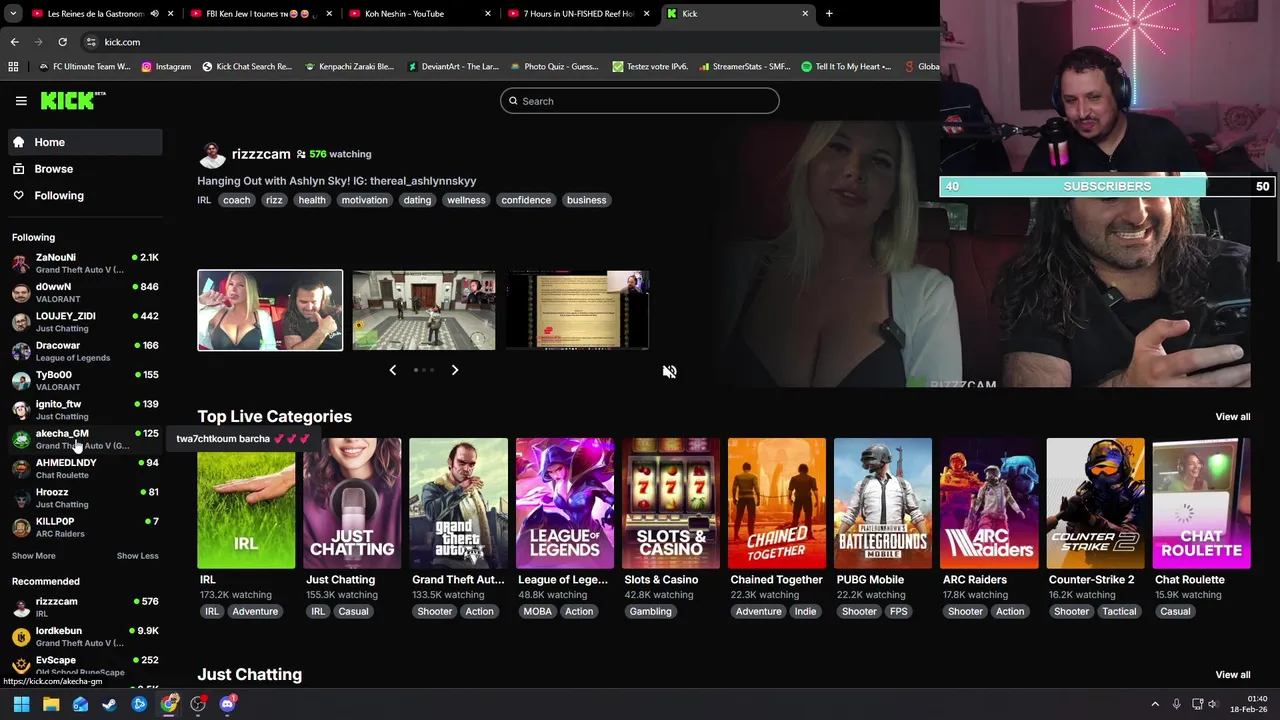Image resolution: width=1280 pixels, height=720 pixels.
Task: Open ZaNouNi in Following list
Action: click(x=85, y=263)
